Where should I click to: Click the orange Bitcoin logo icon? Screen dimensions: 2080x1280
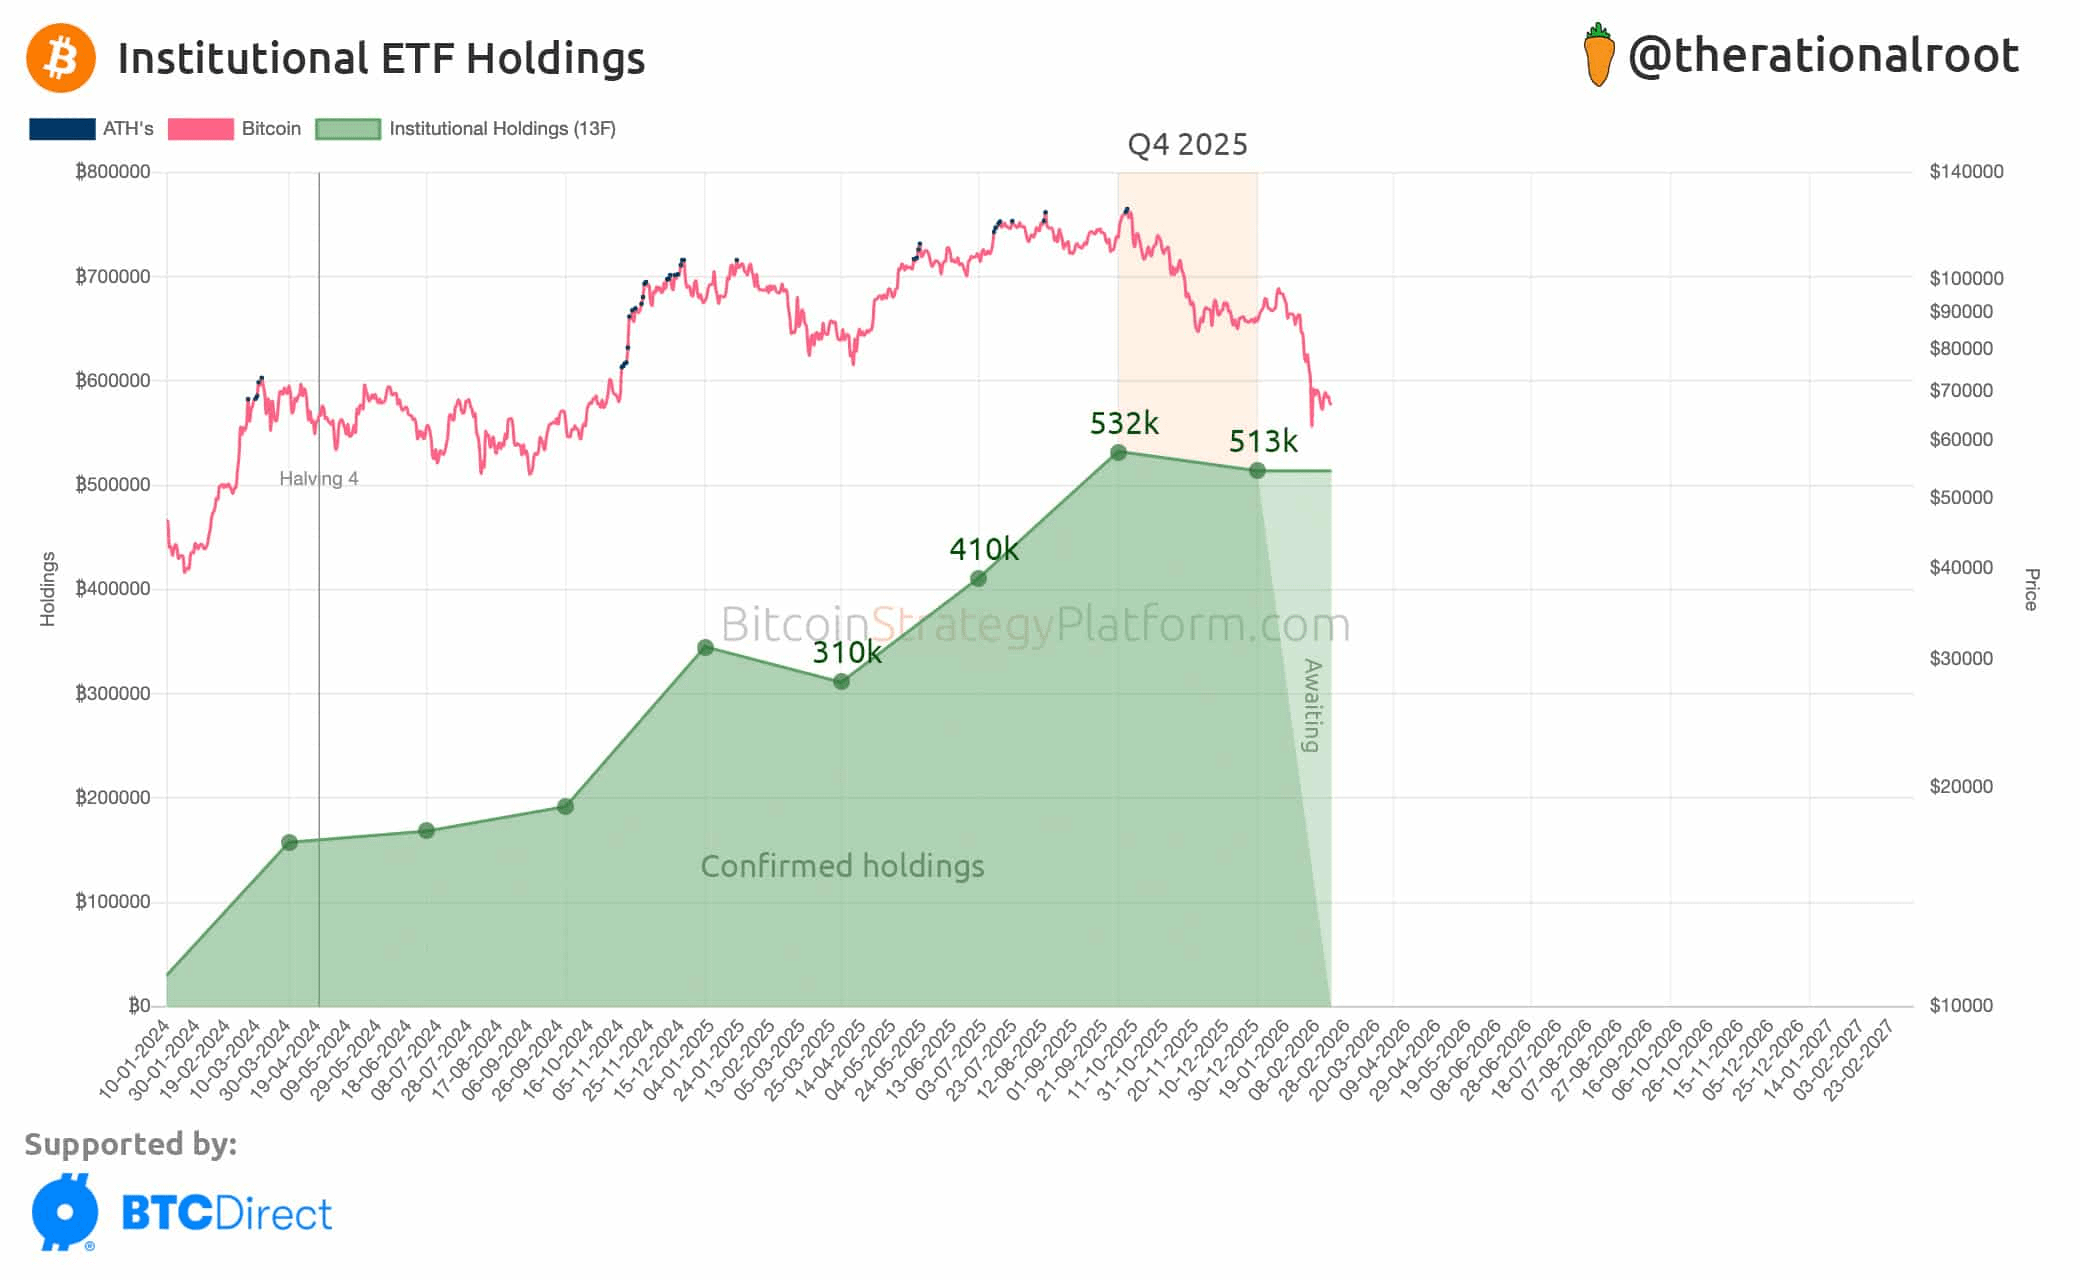click(61, 58)
